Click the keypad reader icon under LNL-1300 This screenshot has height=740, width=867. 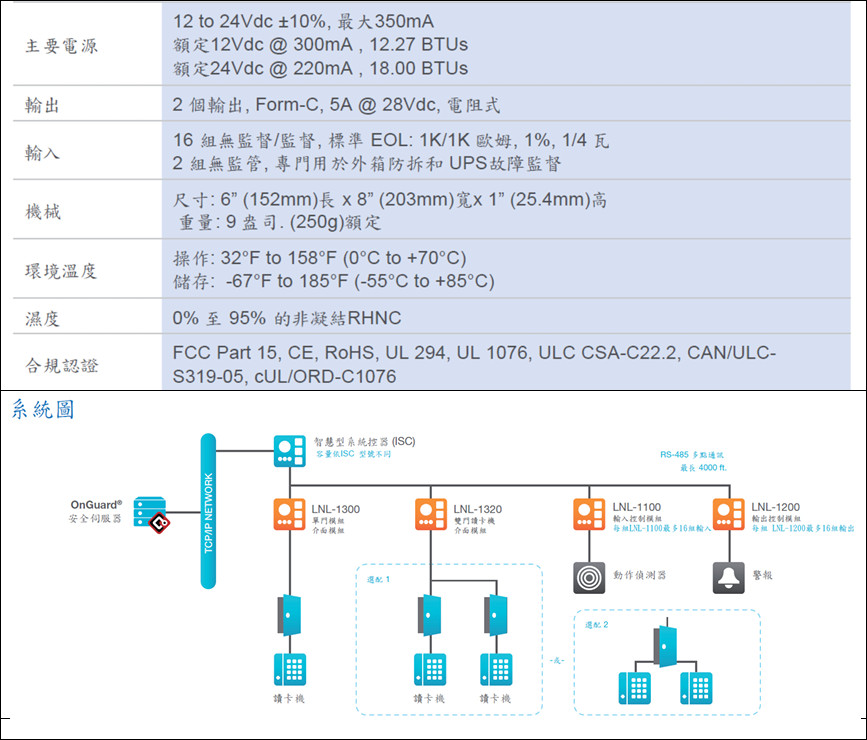[290, 668]
